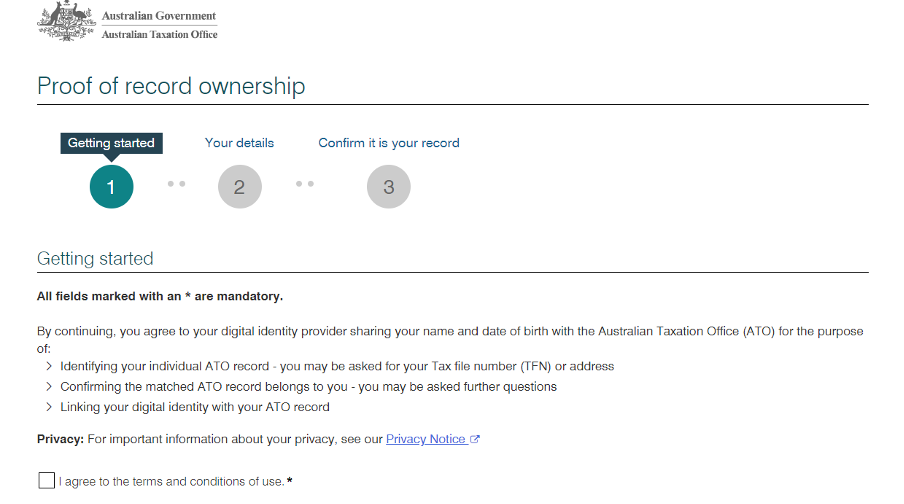Click the step 2 grey circle
Viewport: 904px width, 504px height.
click(x=240, y=187)
